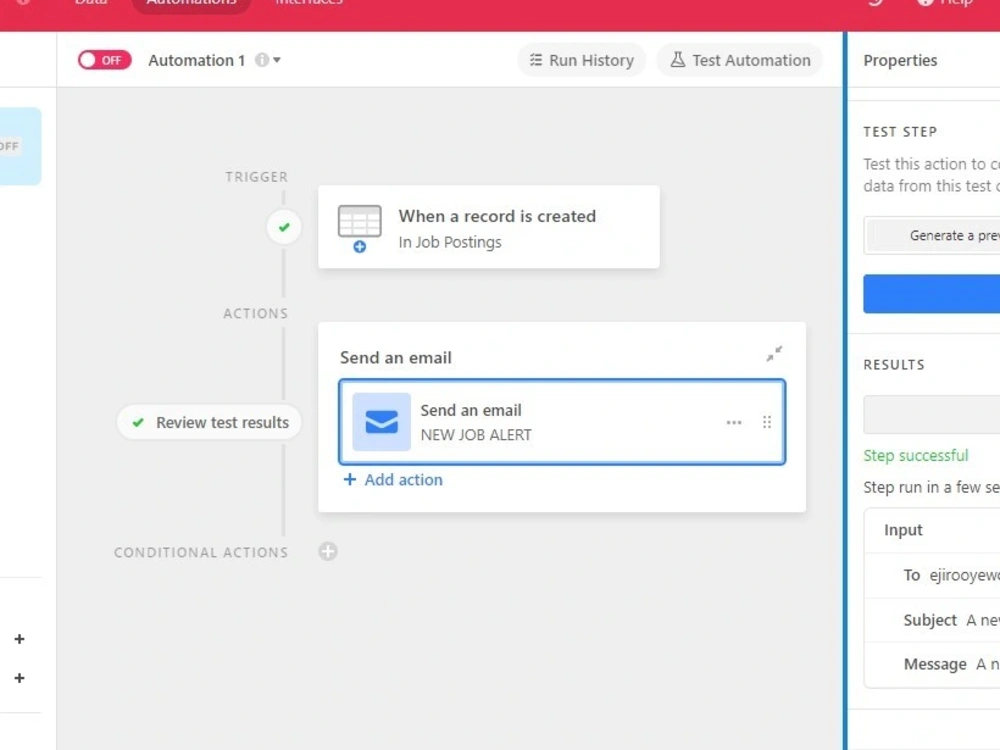Click the To field value in results
Image resolution: width=1000 pixels, height=750 pixels.
[x=964, y=575]
